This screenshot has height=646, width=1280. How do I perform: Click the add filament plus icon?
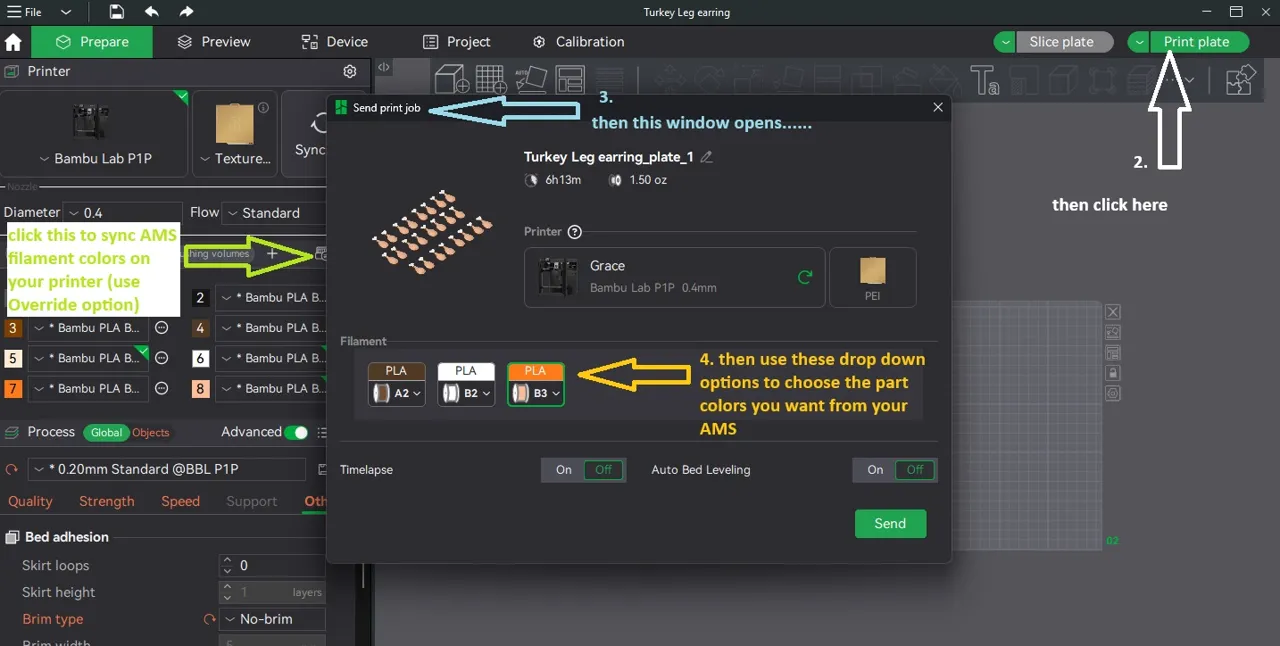[x=272, y=254]
